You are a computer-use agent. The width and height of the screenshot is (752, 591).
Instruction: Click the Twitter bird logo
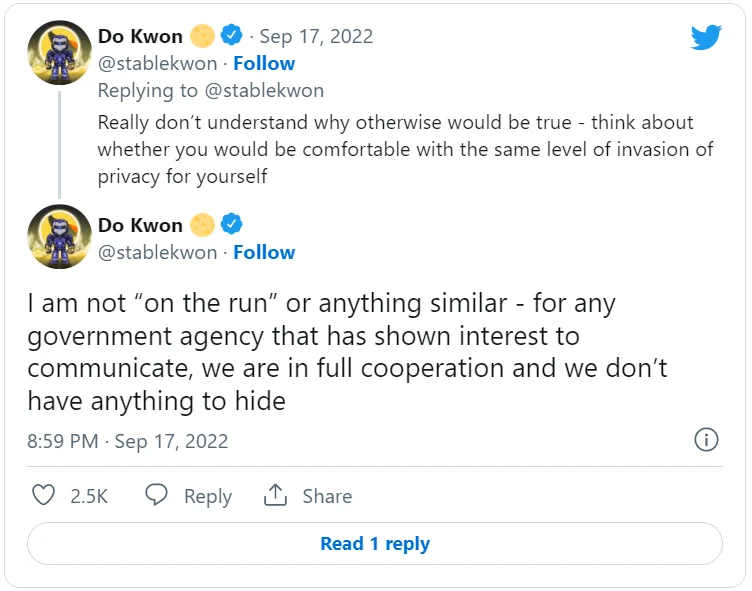pos(706,38)
